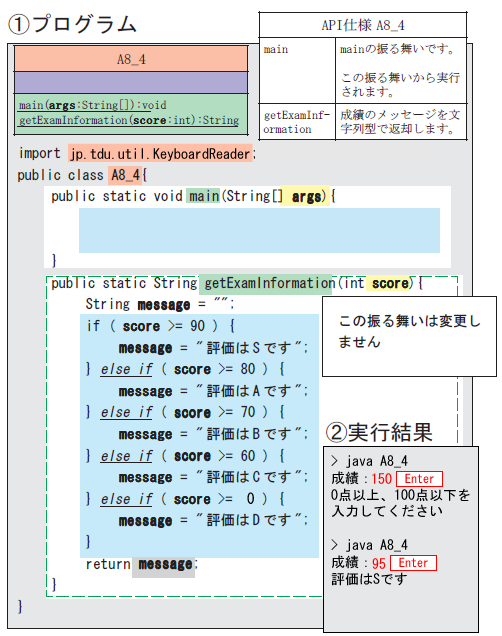Select the empty purple attributes compartment

point(131,83)
